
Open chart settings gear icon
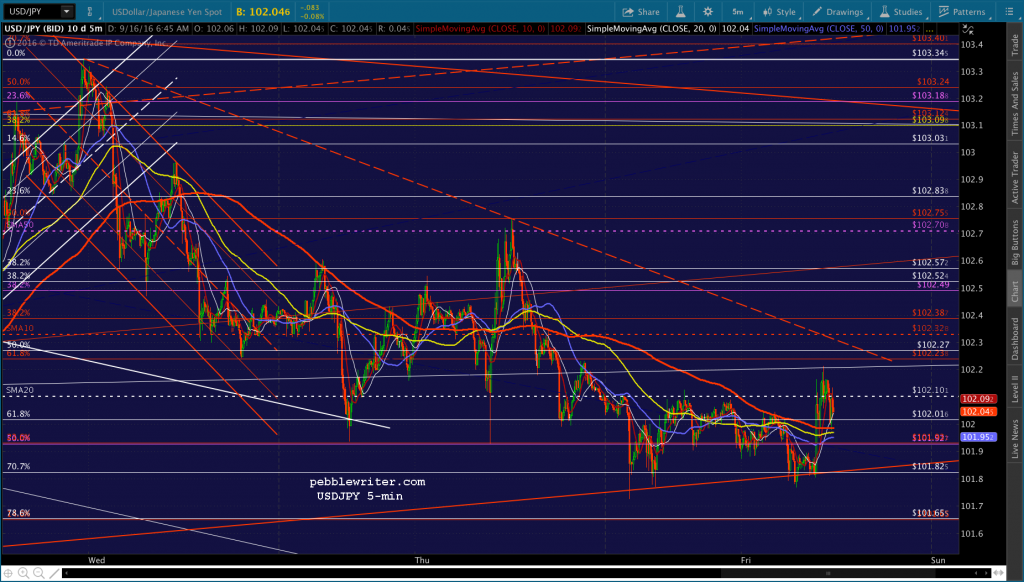[x=708, y=12]
